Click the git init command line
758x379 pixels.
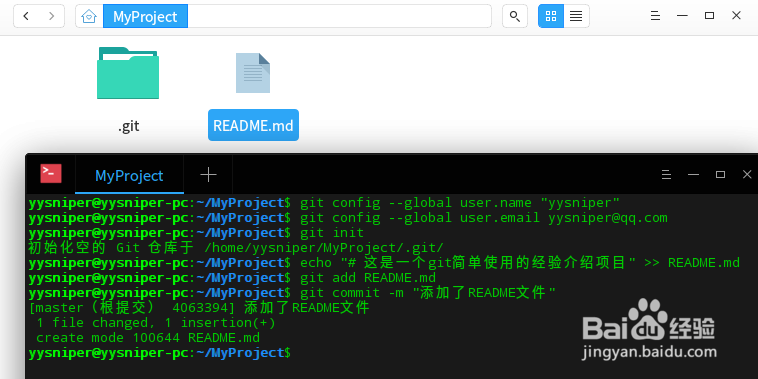pos(196,233)
